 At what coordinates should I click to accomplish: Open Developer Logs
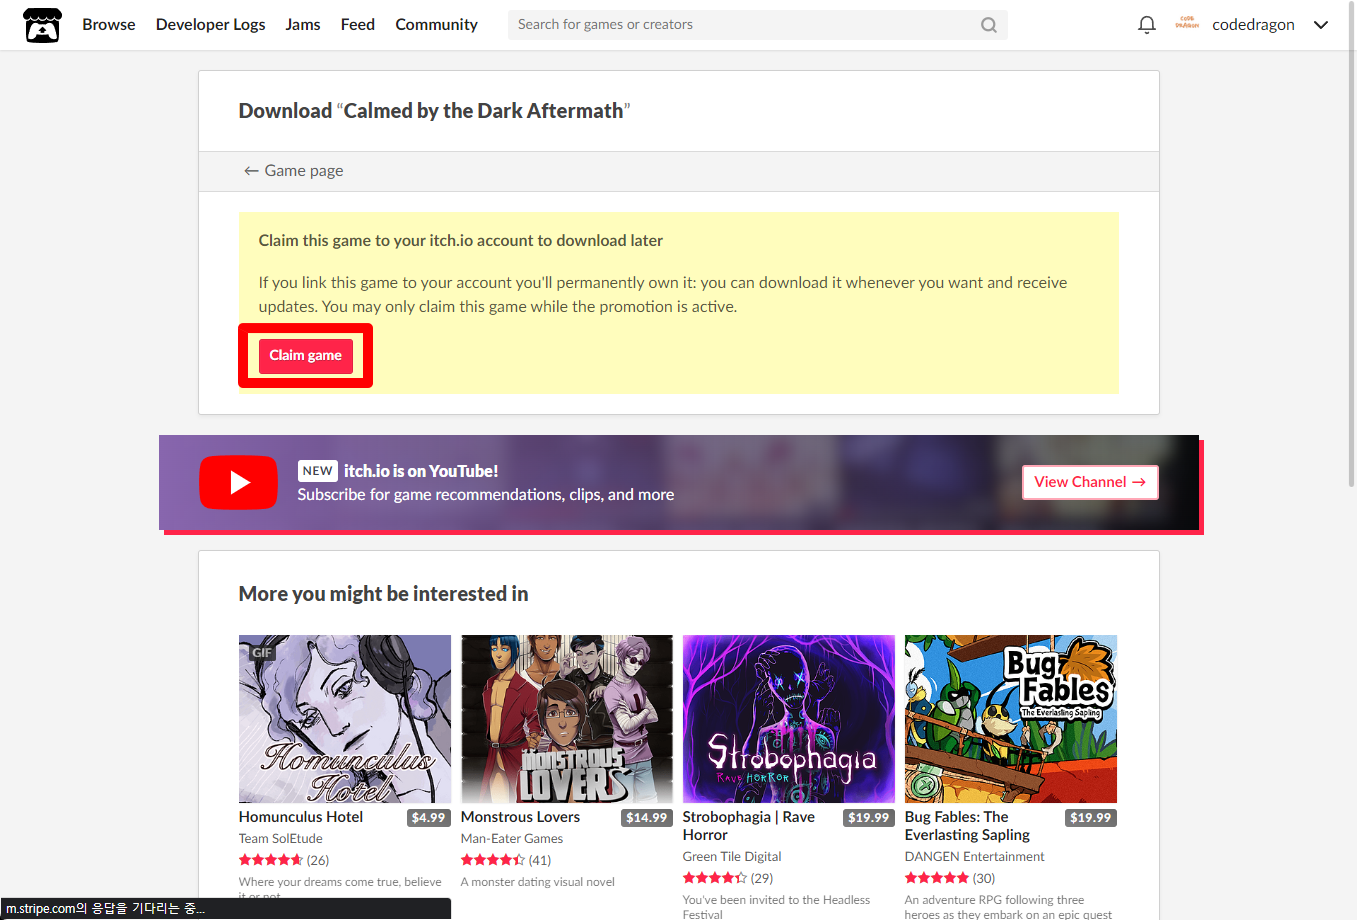click(x=211, y=24)
